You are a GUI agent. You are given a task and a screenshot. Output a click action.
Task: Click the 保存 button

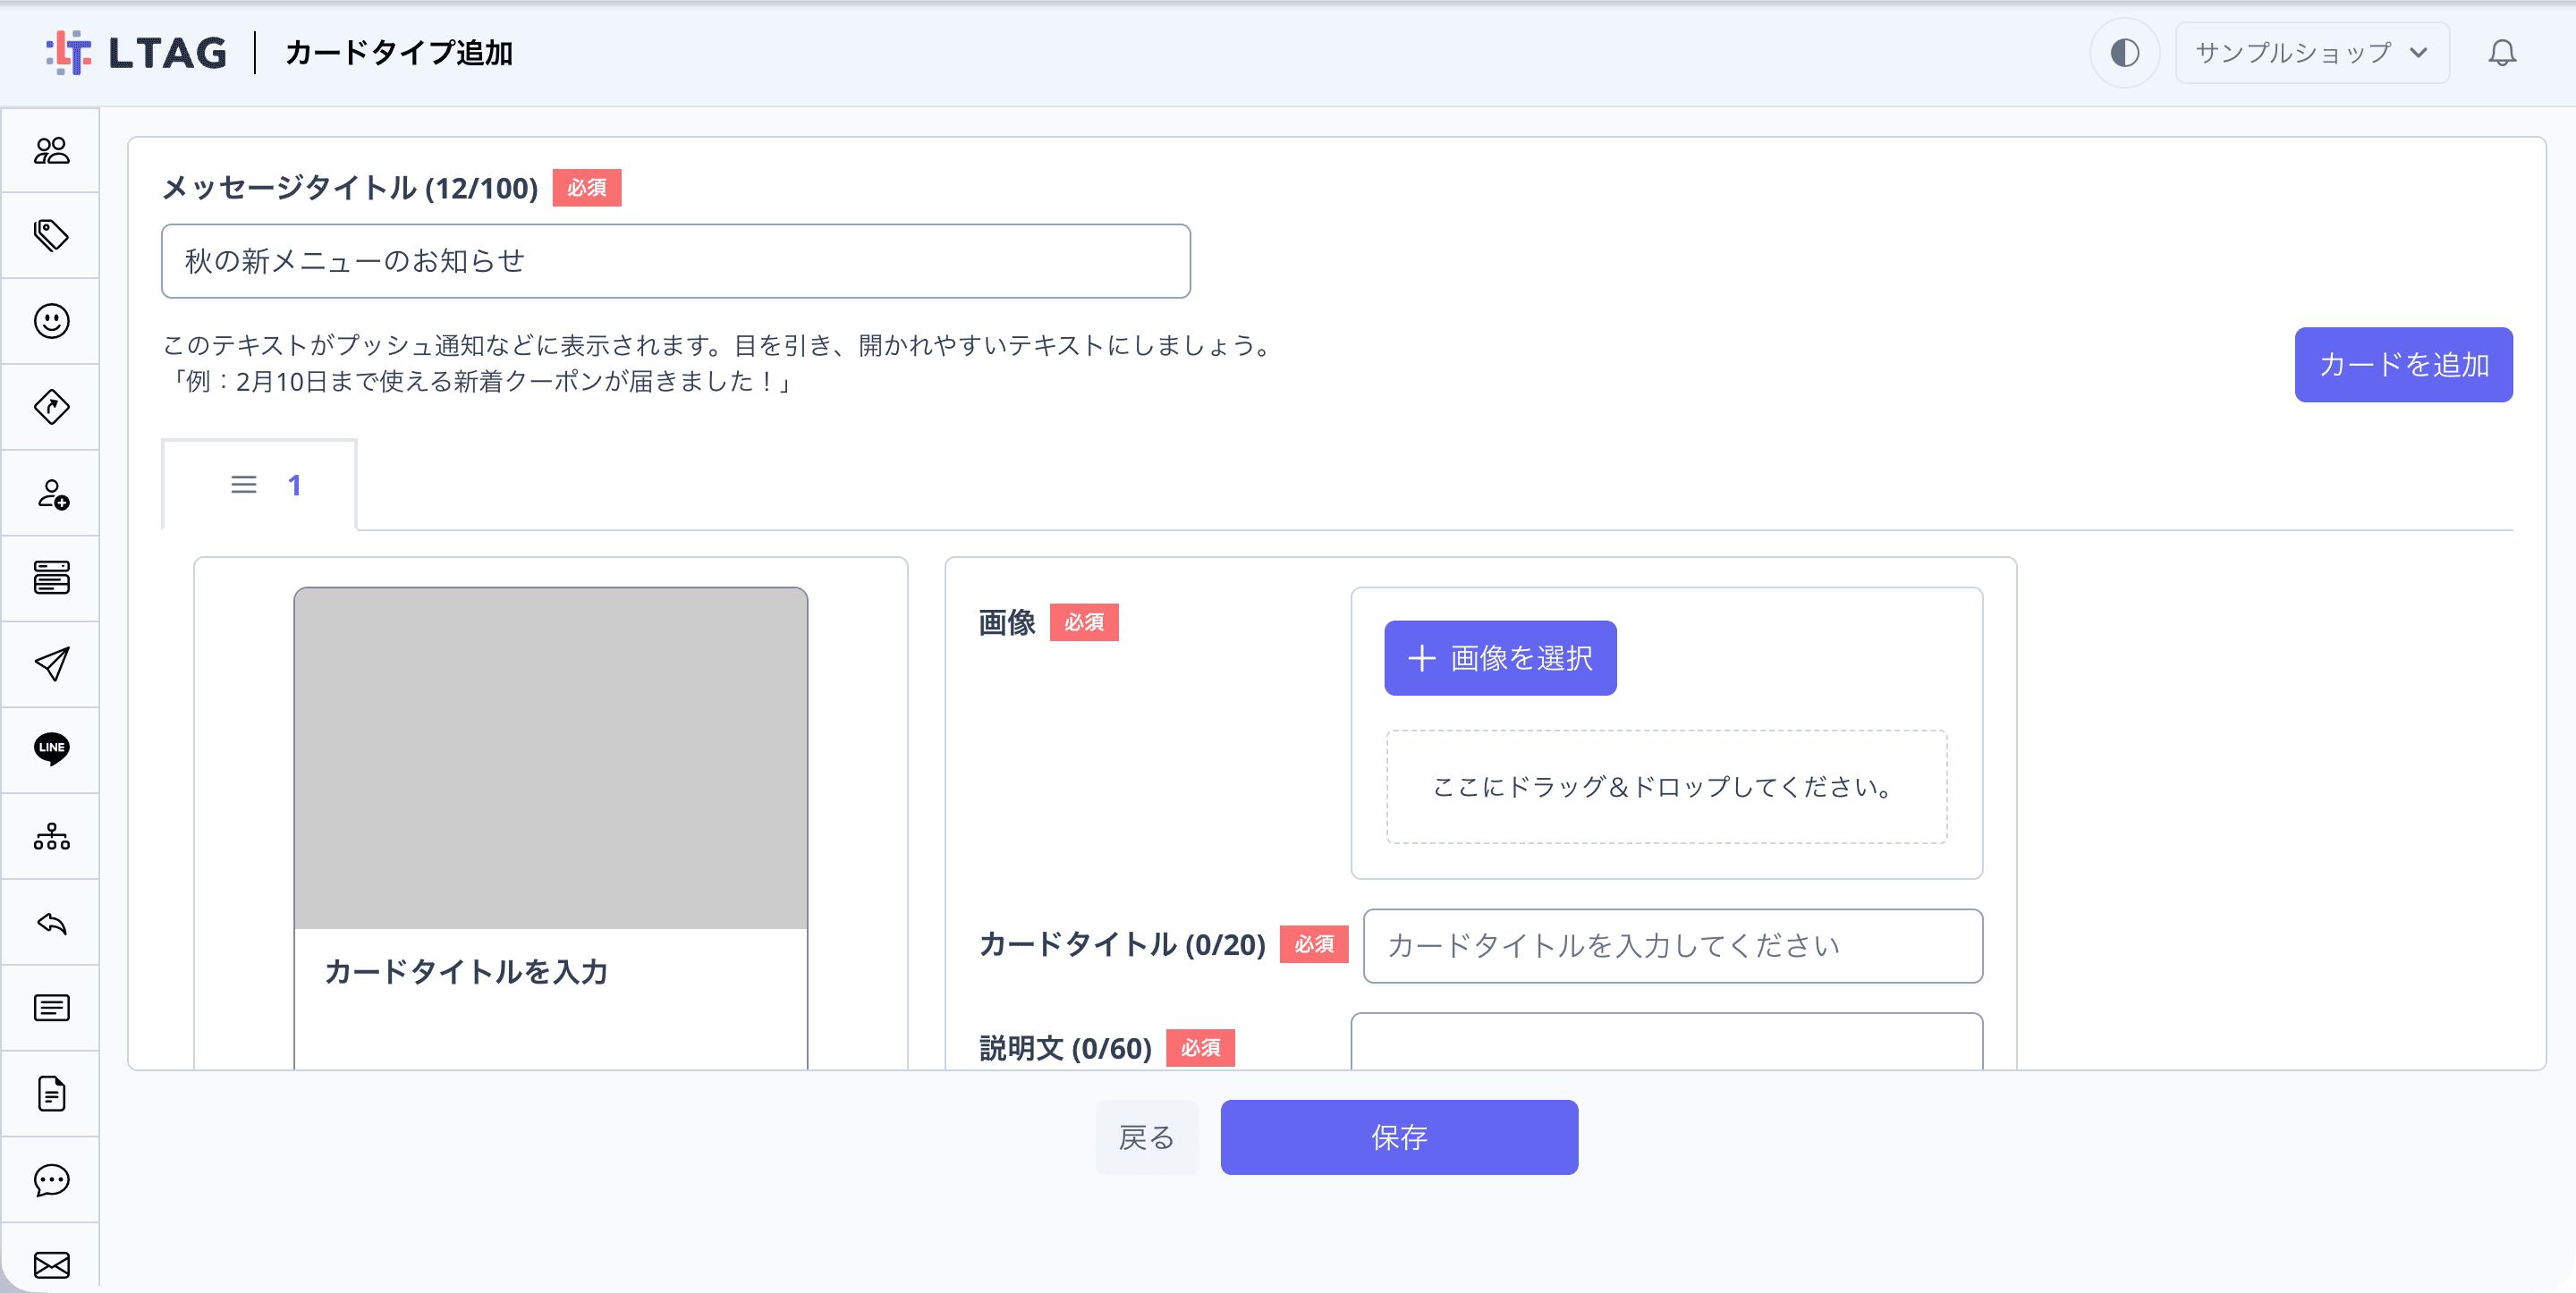tap(1399, 1138)
